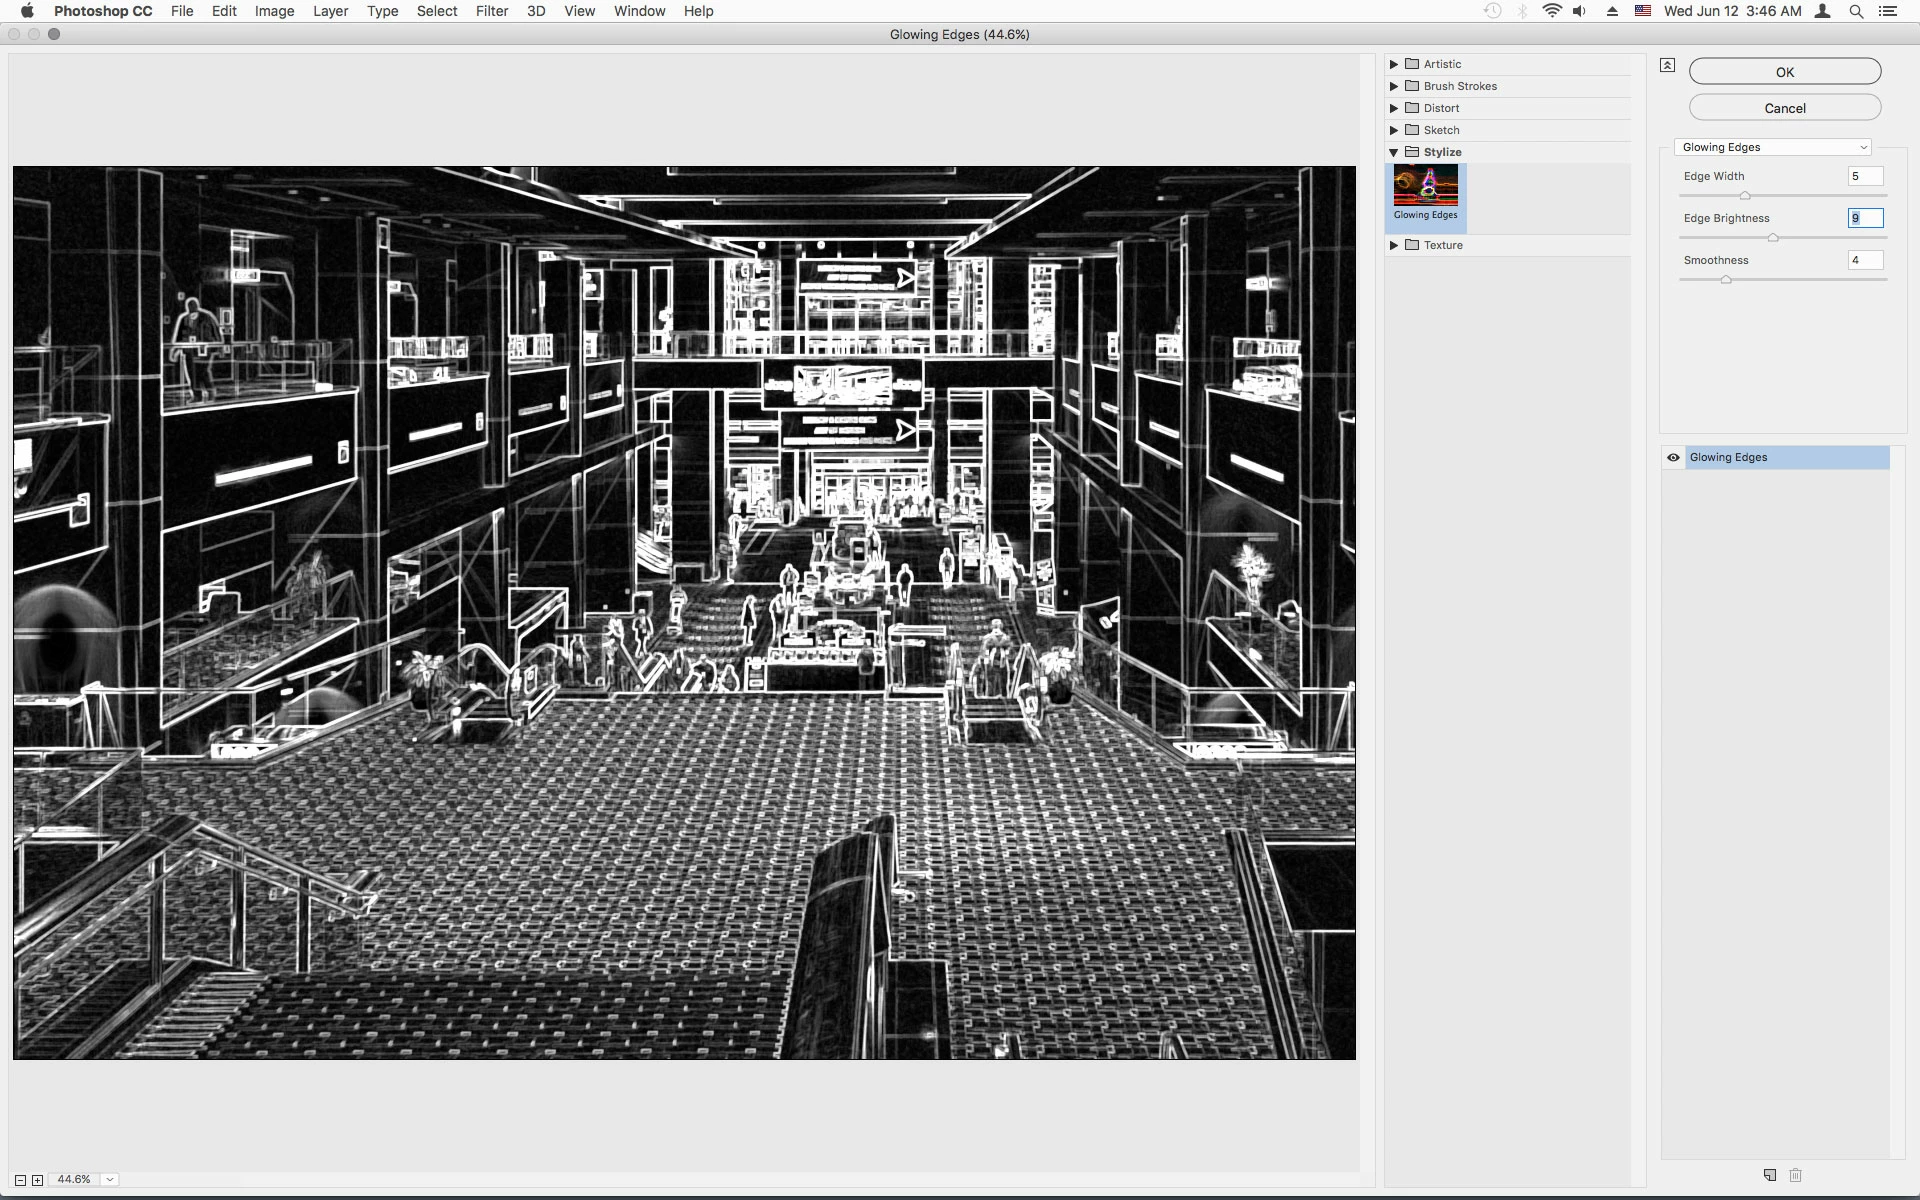Hide the Glowing Edges effect layer
Image resolution: width=1920 pixels, height=1200 pixels.
pos(1673,457)
